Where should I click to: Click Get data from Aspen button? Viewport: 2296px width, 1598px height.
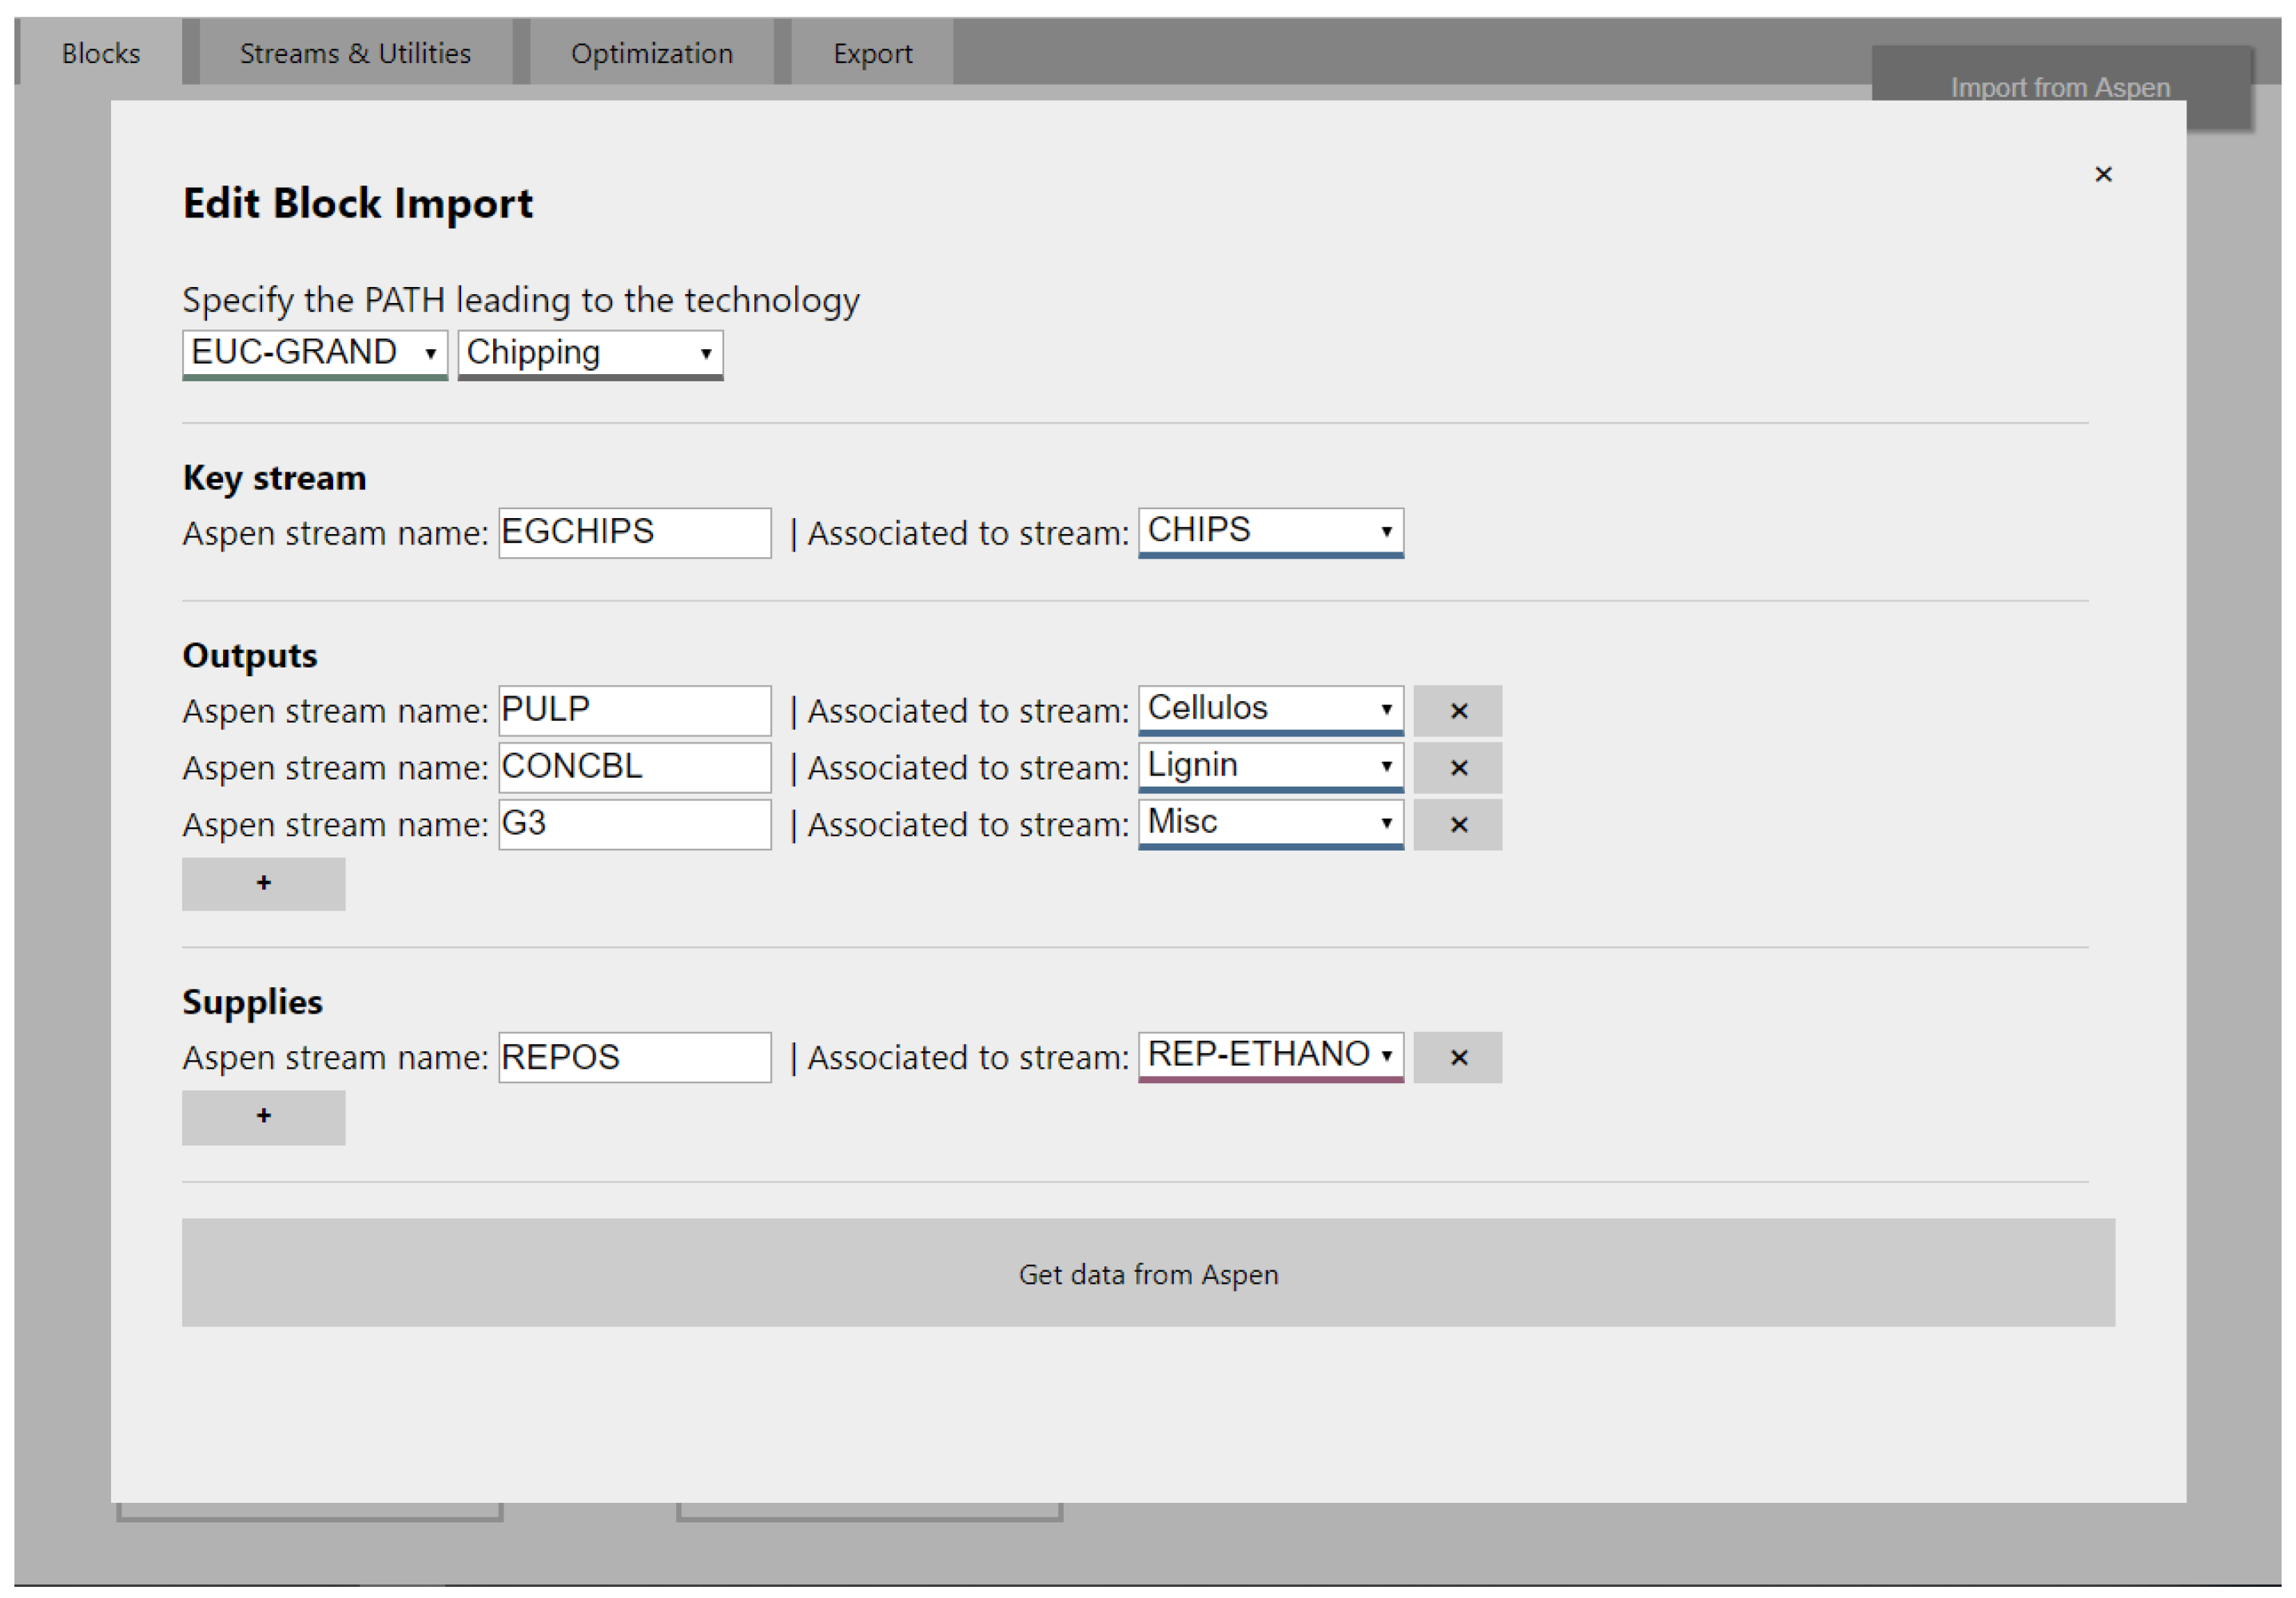click(x=1147, y=1273)
